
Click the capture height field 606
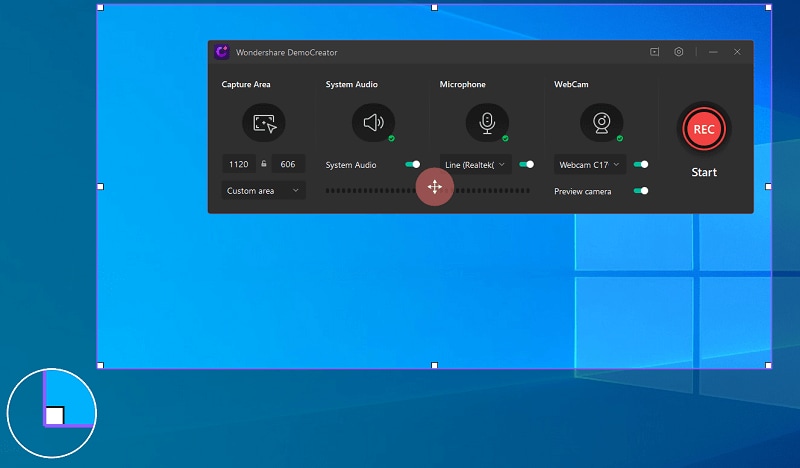pyautogui.click(x=288, y=164)
